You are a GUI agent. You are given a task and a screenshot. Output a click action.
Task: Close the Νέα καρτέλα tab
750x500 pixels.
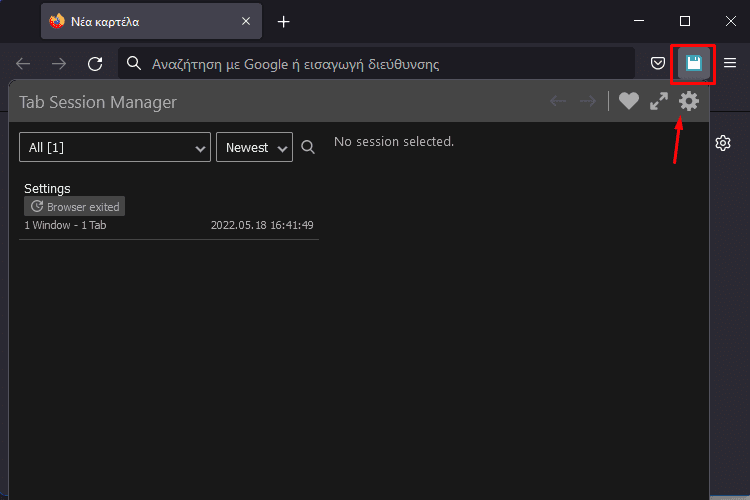pos(246,22)
